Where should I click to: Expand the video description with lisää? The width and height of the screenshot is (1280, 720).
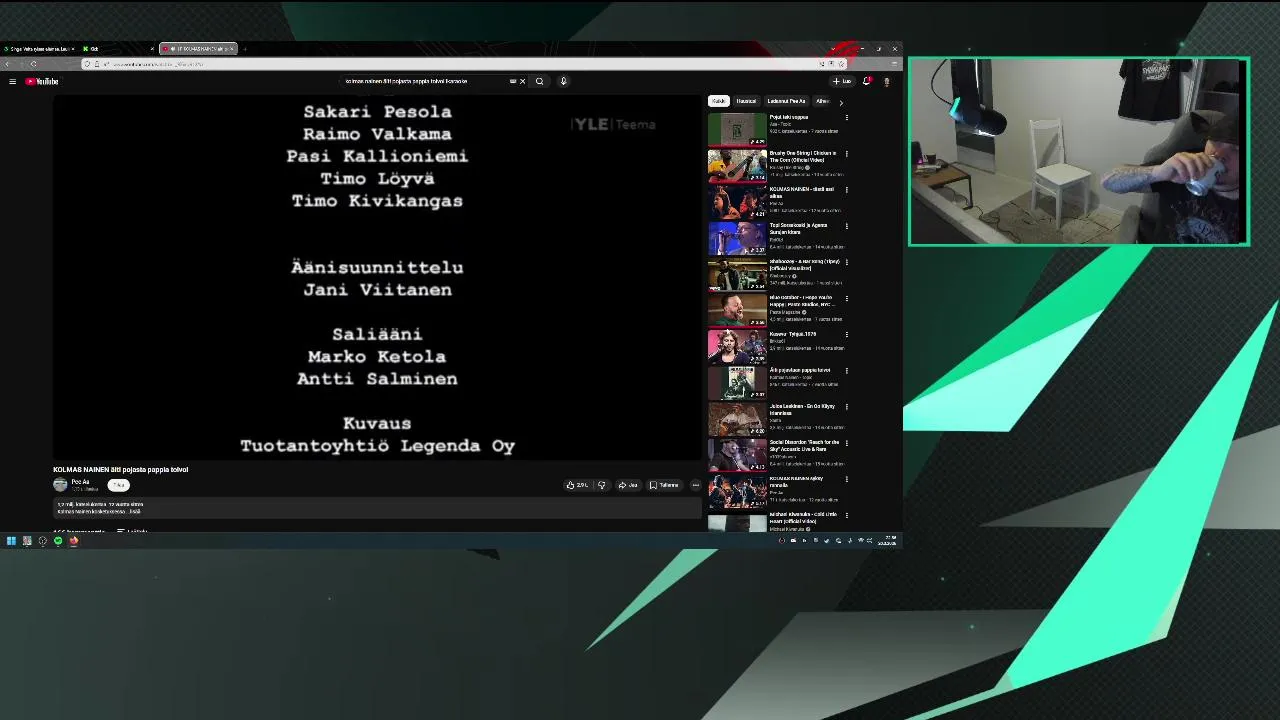coord(135,511)
